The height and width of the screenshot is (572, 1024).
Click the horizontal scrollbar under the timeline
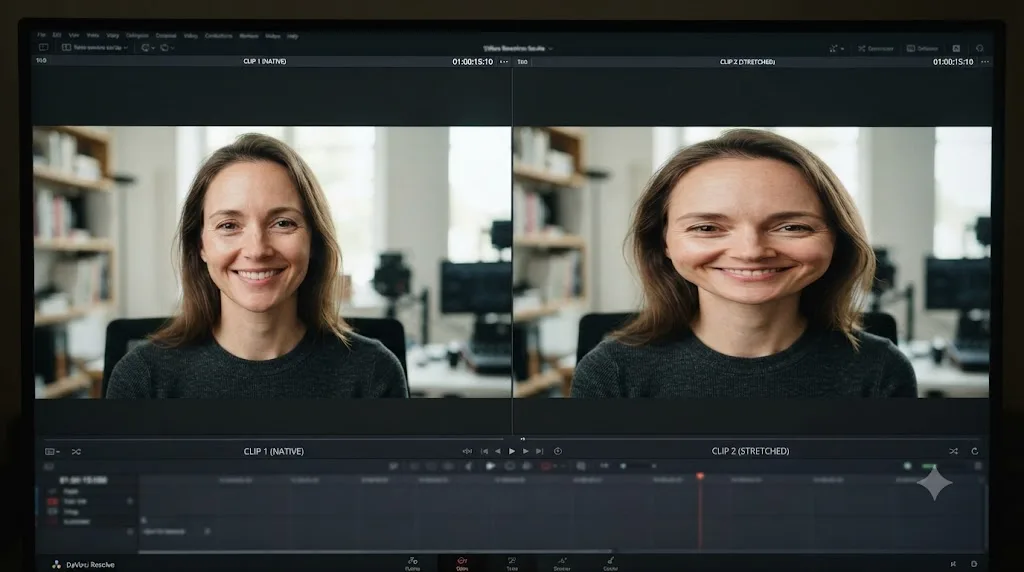(376, 551)
